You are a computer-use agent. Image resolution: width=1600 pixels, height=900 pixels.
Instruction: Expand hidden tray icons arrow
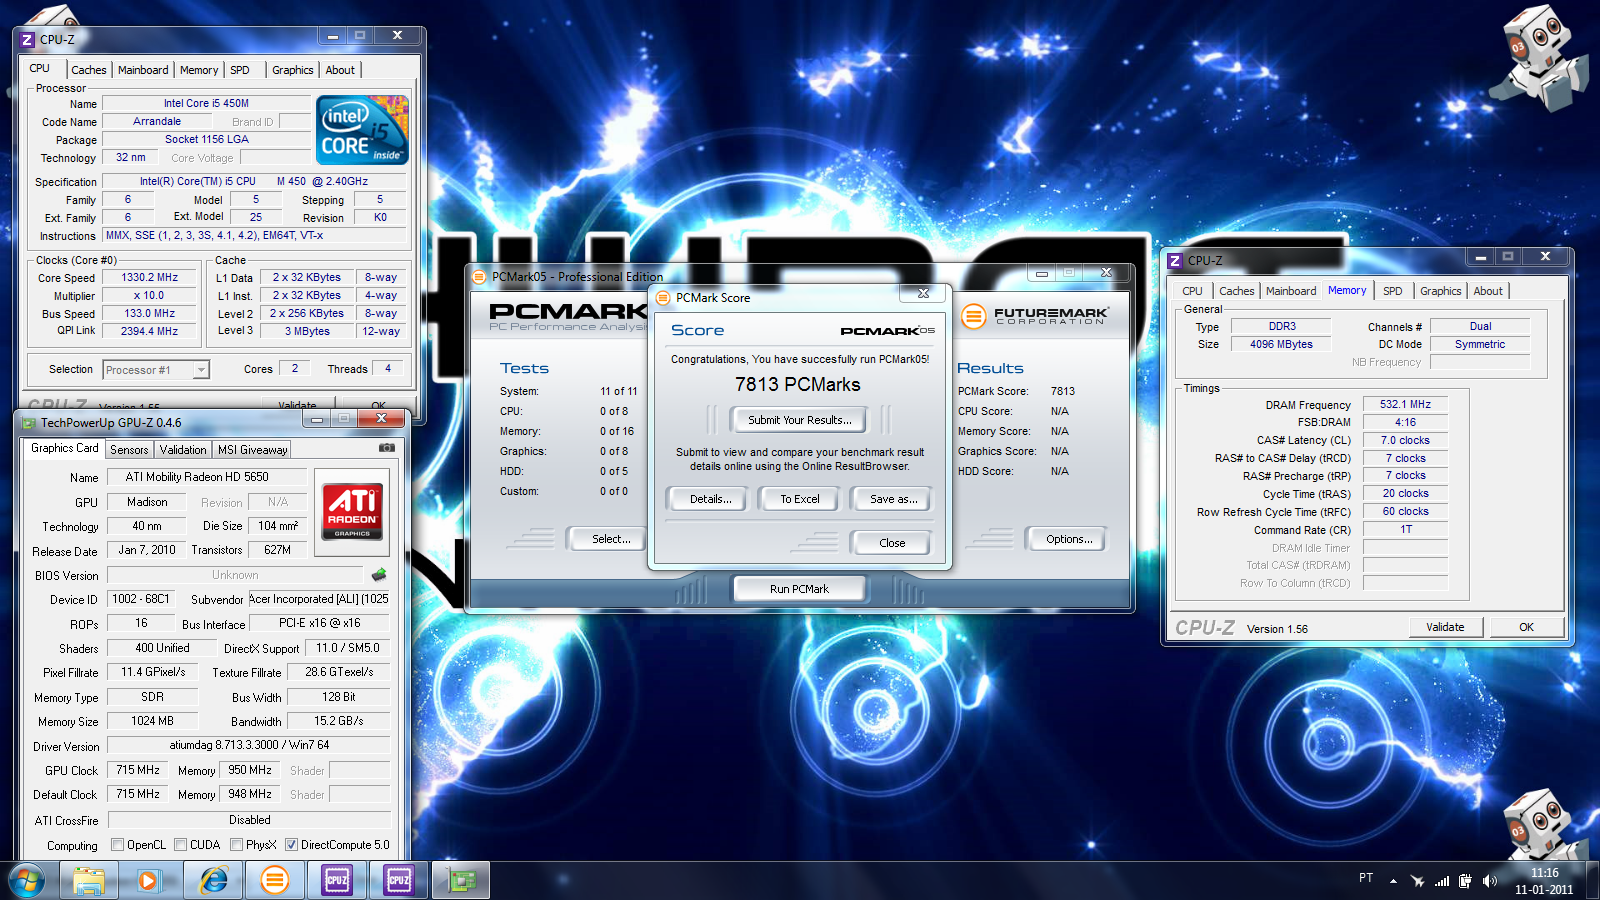point(1393,881)
